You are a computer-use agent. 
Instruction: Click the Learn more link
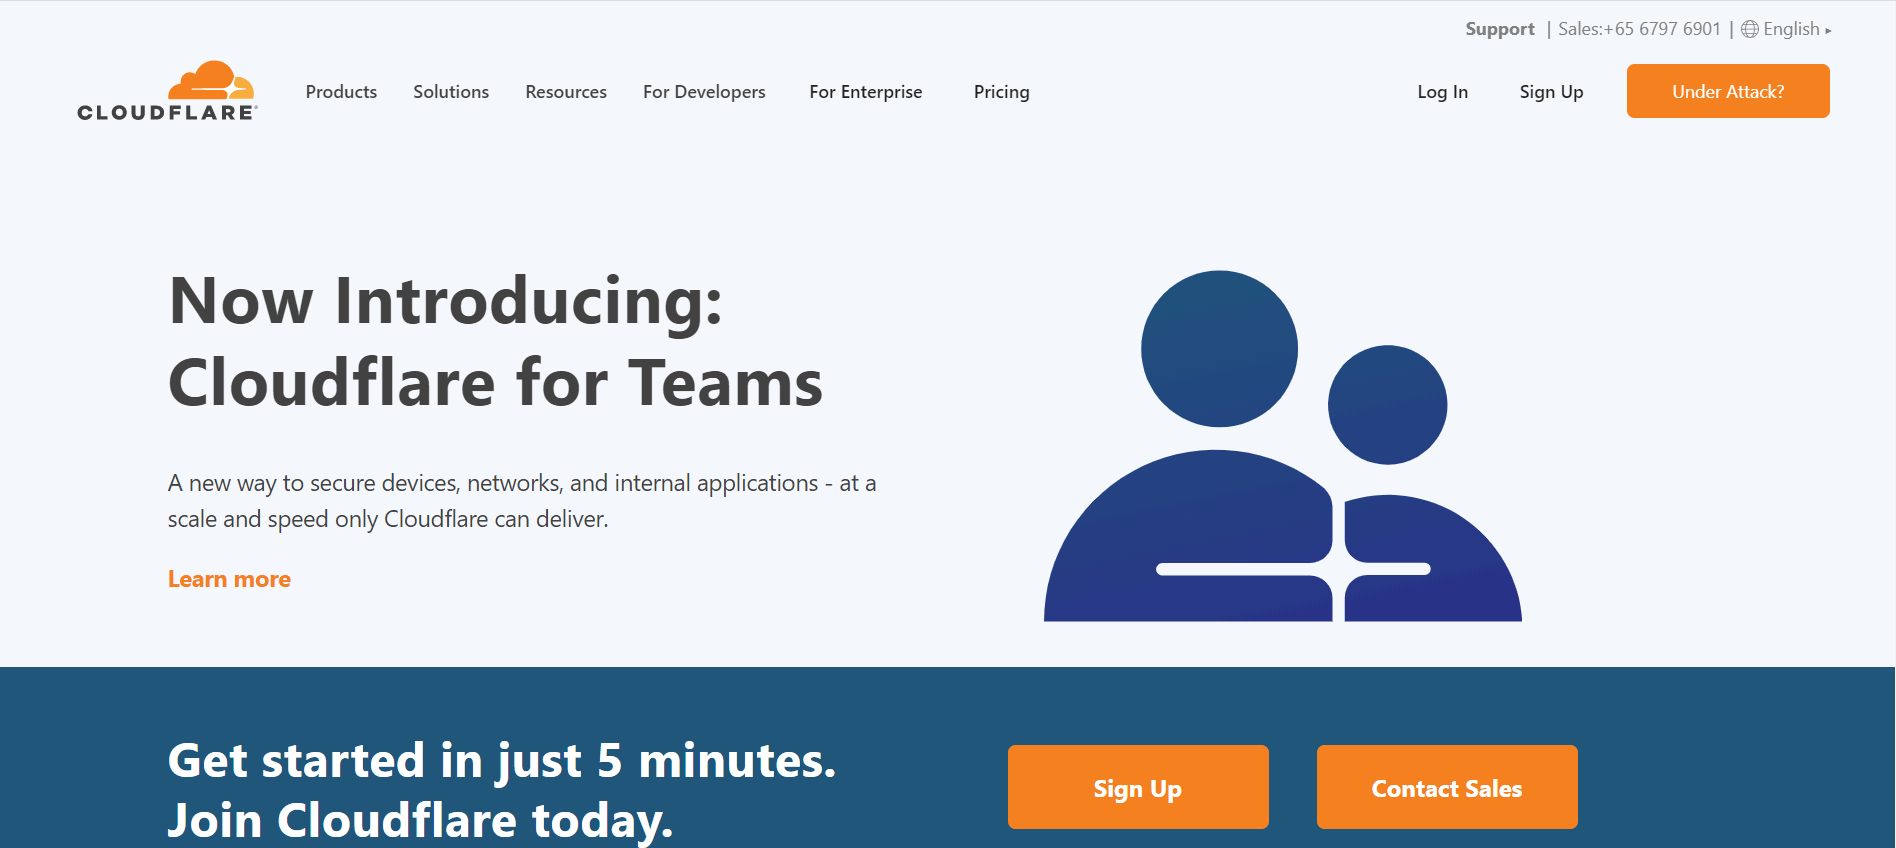[229, 579]
